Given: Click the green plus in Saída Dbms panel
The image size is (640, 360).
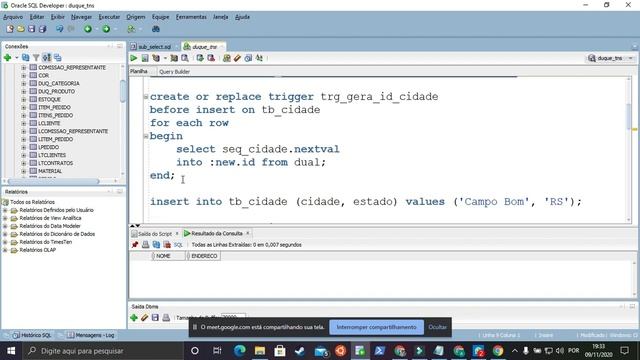Looking at the screenshot, I should (x=134, y=318).
